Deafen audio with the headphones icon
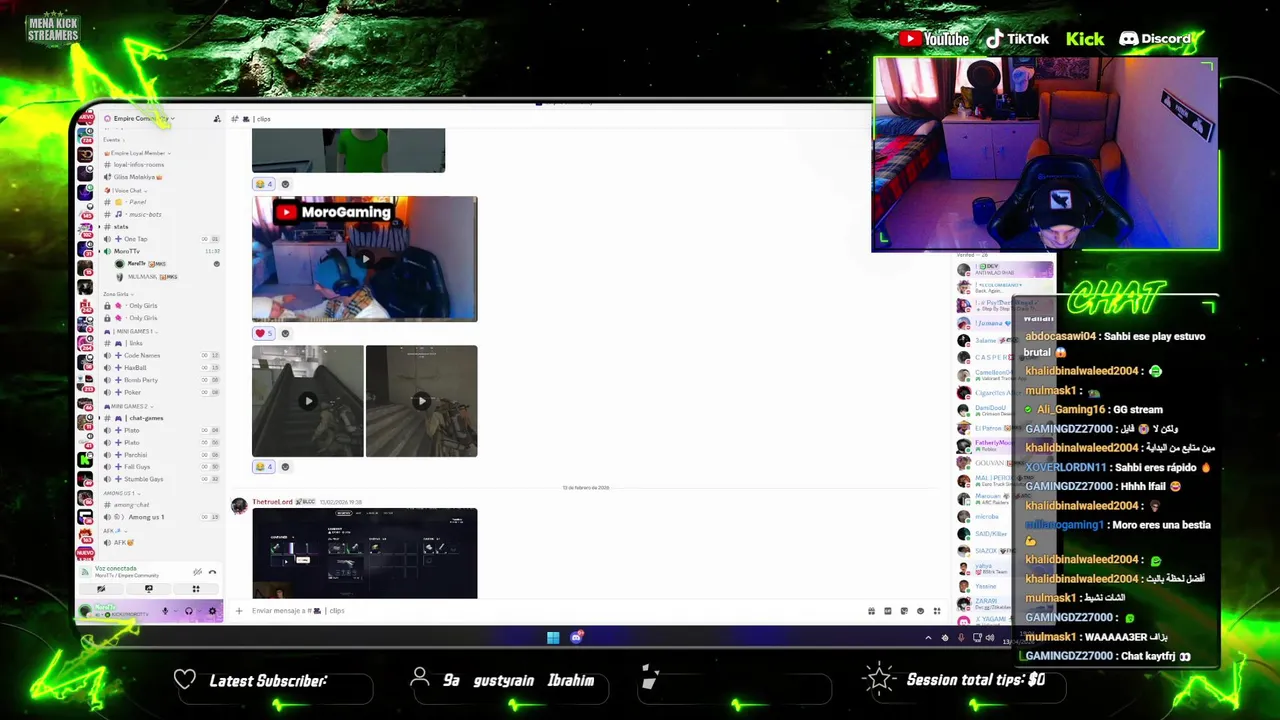Screen dimensions: 1280x720 pyautogui.click(x=188, y=611)
